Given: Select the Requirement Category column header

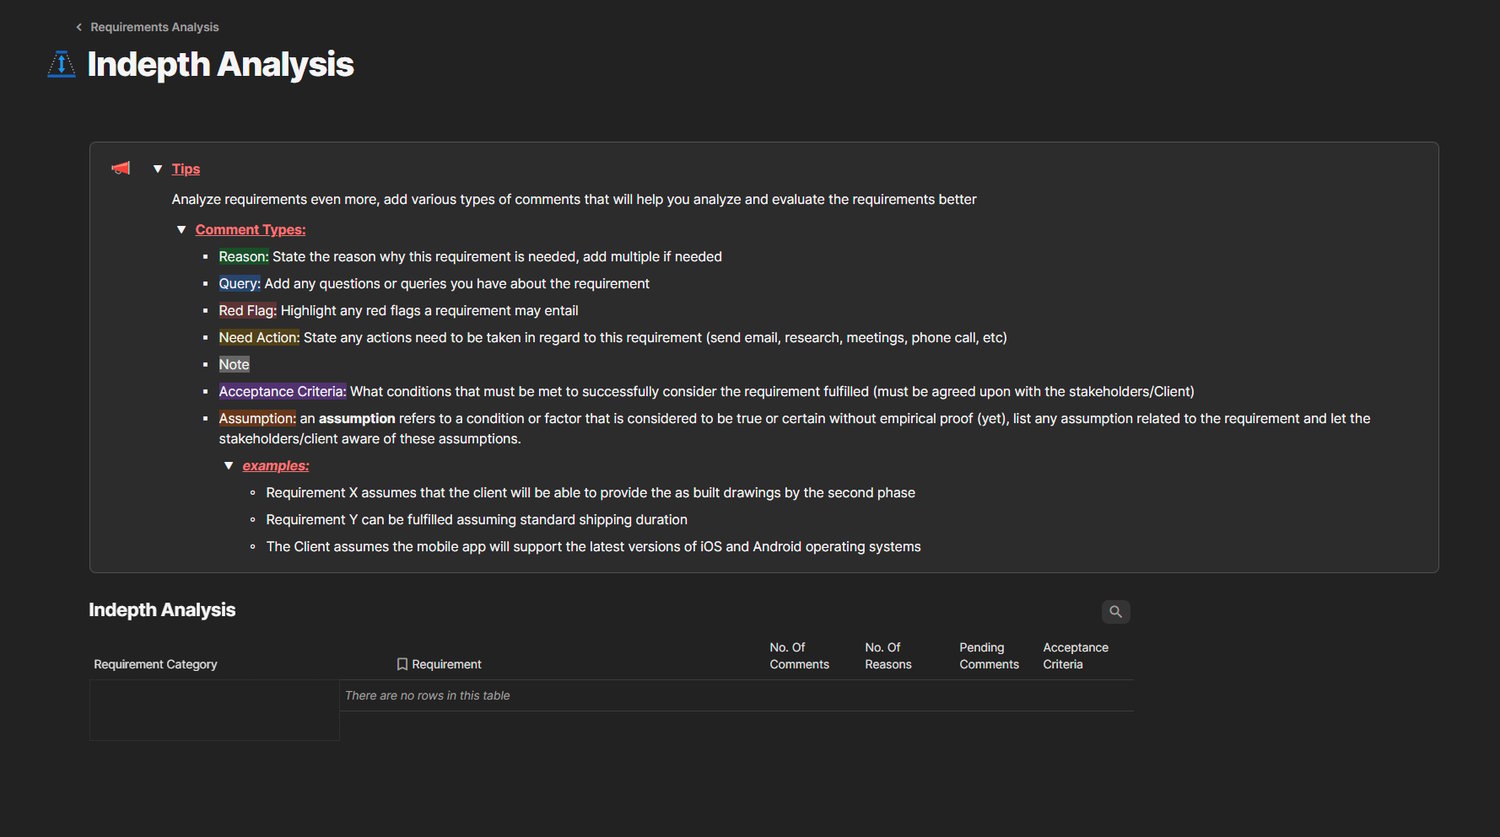Looking at the screenshot, I should (x=156, y=664).
